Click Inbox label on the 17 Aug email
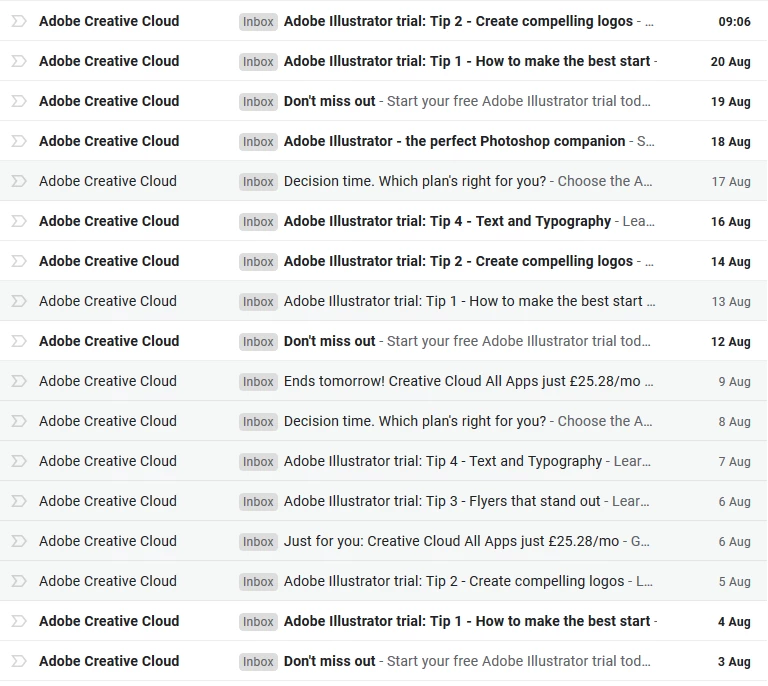Screen dimensions: 768x686 coord(258,182)
